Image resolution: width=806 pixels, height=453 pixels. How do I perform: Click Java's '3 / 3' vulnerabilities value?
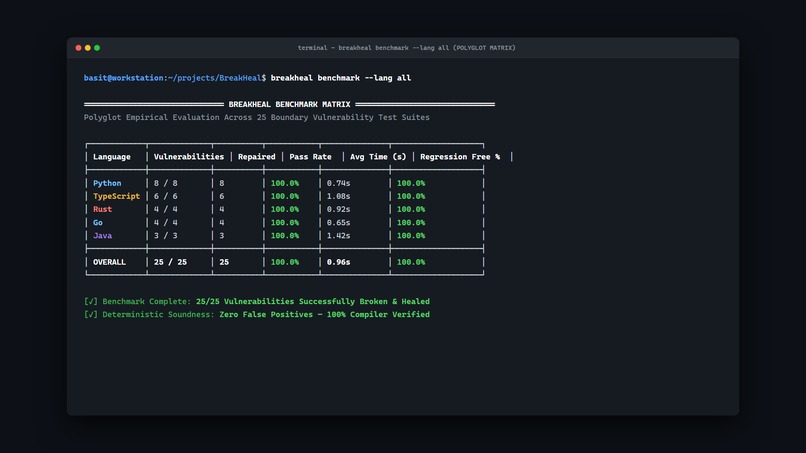click(166, 235)
